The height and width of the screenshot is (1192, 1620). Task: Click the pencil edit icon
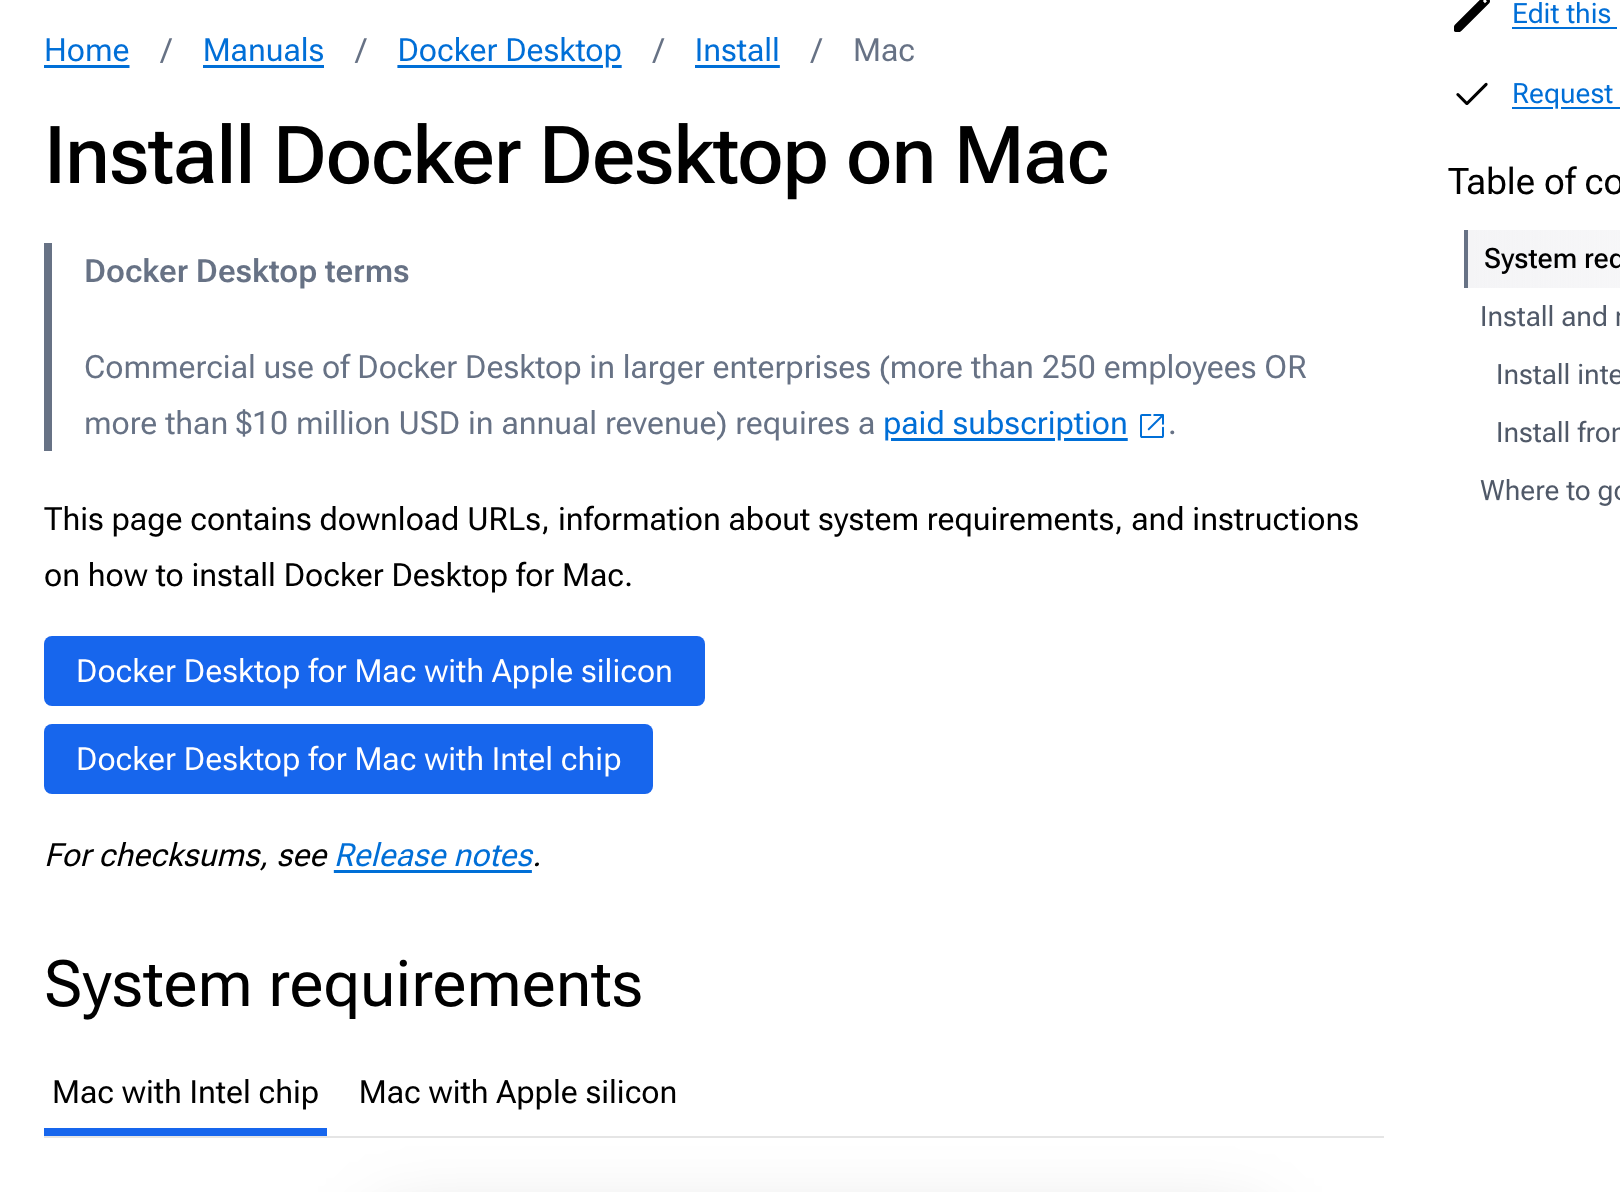1471,15
